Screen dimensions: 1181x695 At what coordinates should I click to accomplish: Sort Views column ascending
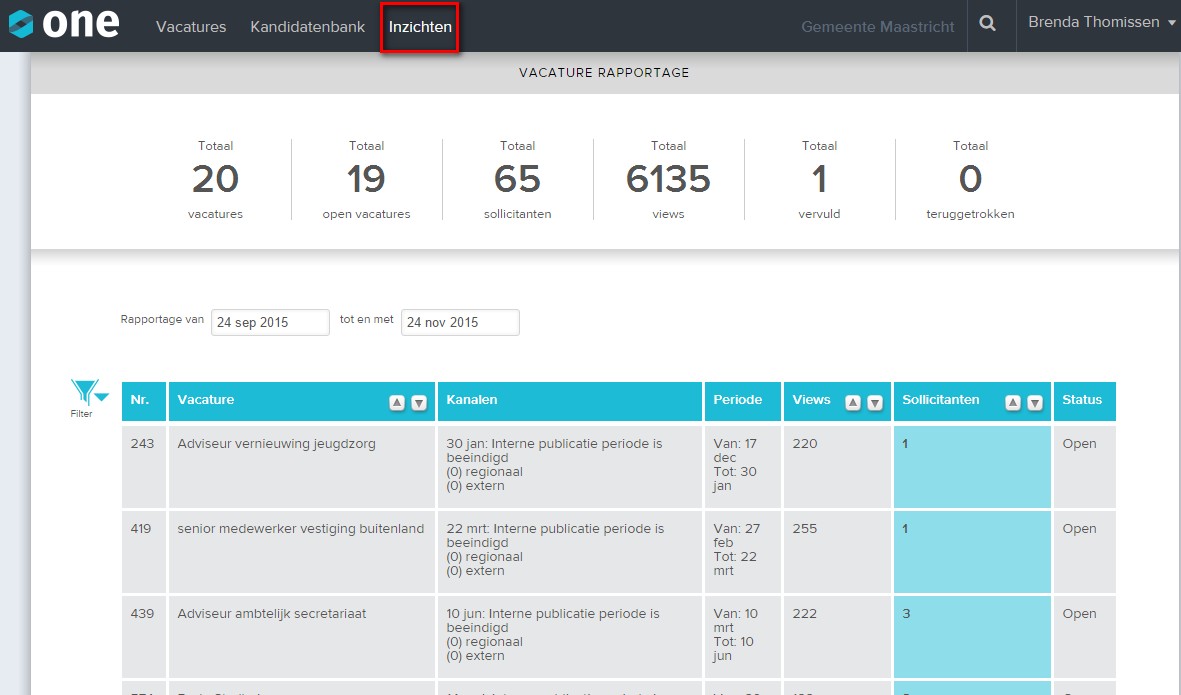click(853, 402)
